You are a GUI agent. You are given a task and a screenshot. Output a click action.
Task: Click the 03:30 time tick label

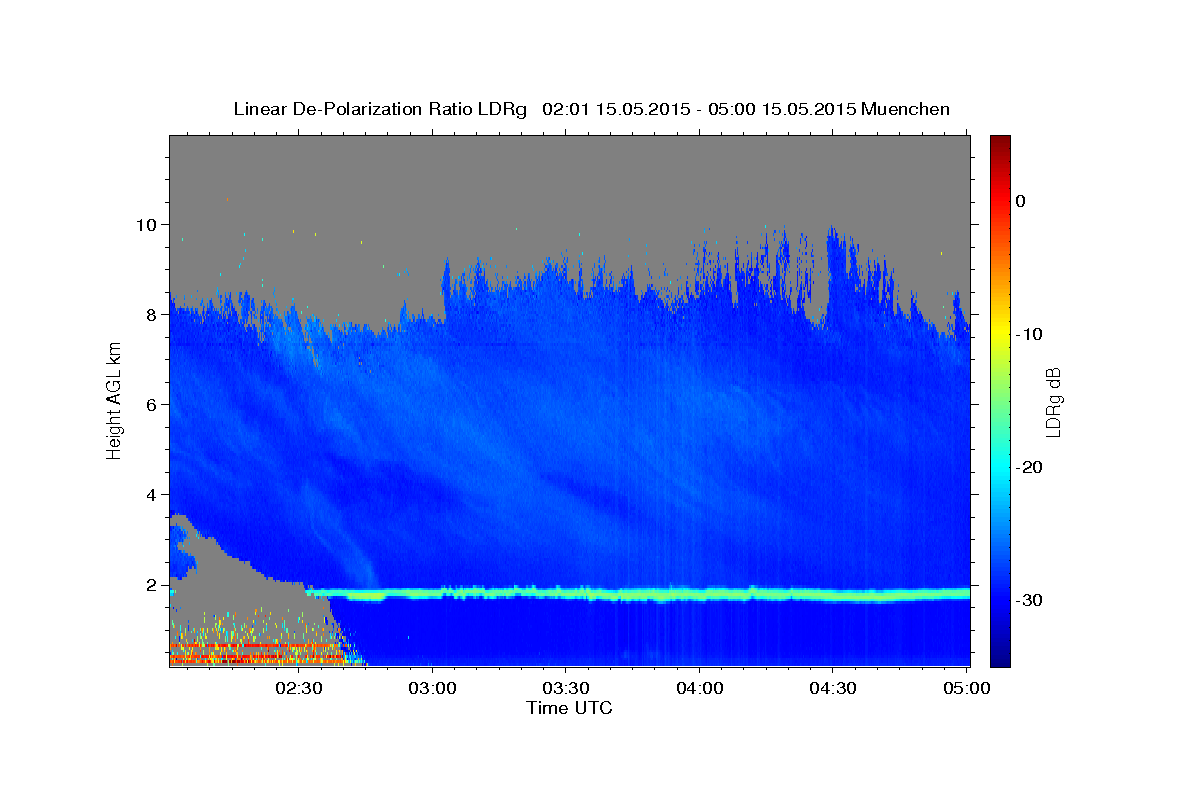[566, 688]
